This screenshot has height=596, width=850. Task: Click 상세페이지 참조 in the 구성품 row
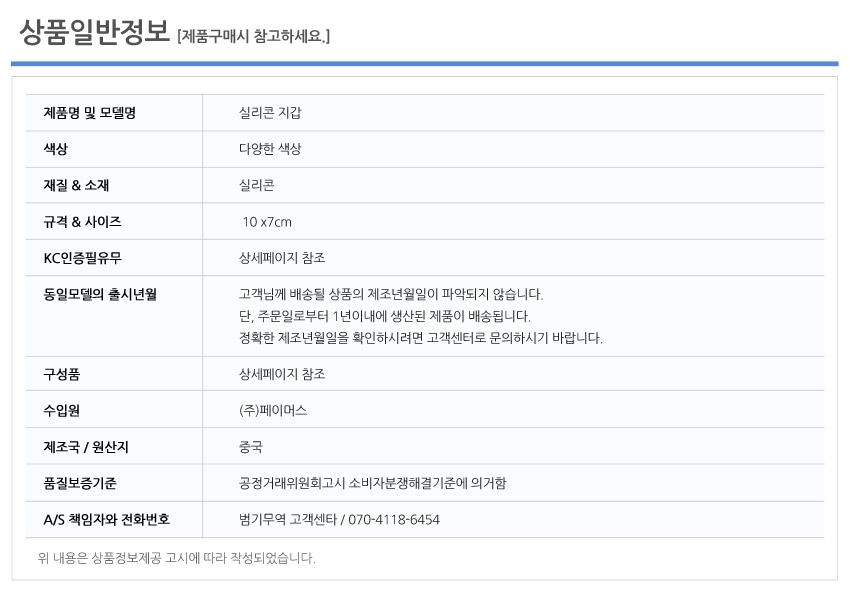coord(282,374)
